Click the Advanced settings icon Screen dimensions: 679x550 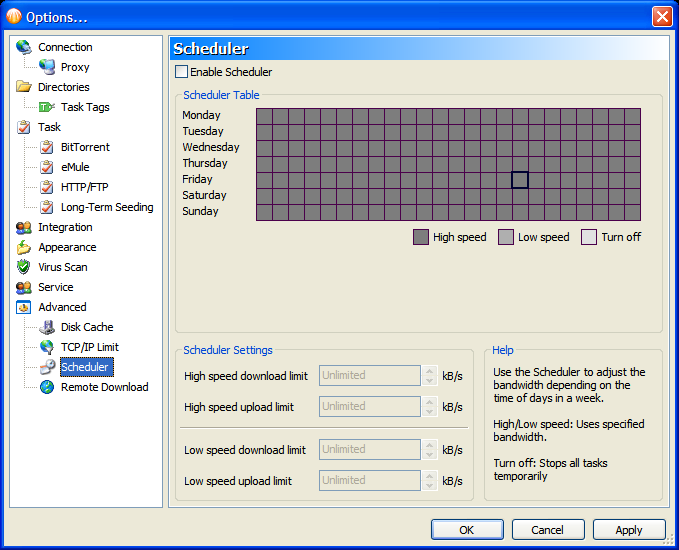coord(24,307)
